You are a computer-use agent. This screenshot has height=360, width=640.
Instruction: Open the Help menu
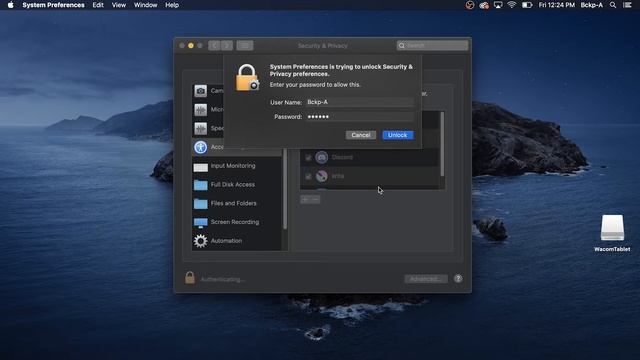172,5
